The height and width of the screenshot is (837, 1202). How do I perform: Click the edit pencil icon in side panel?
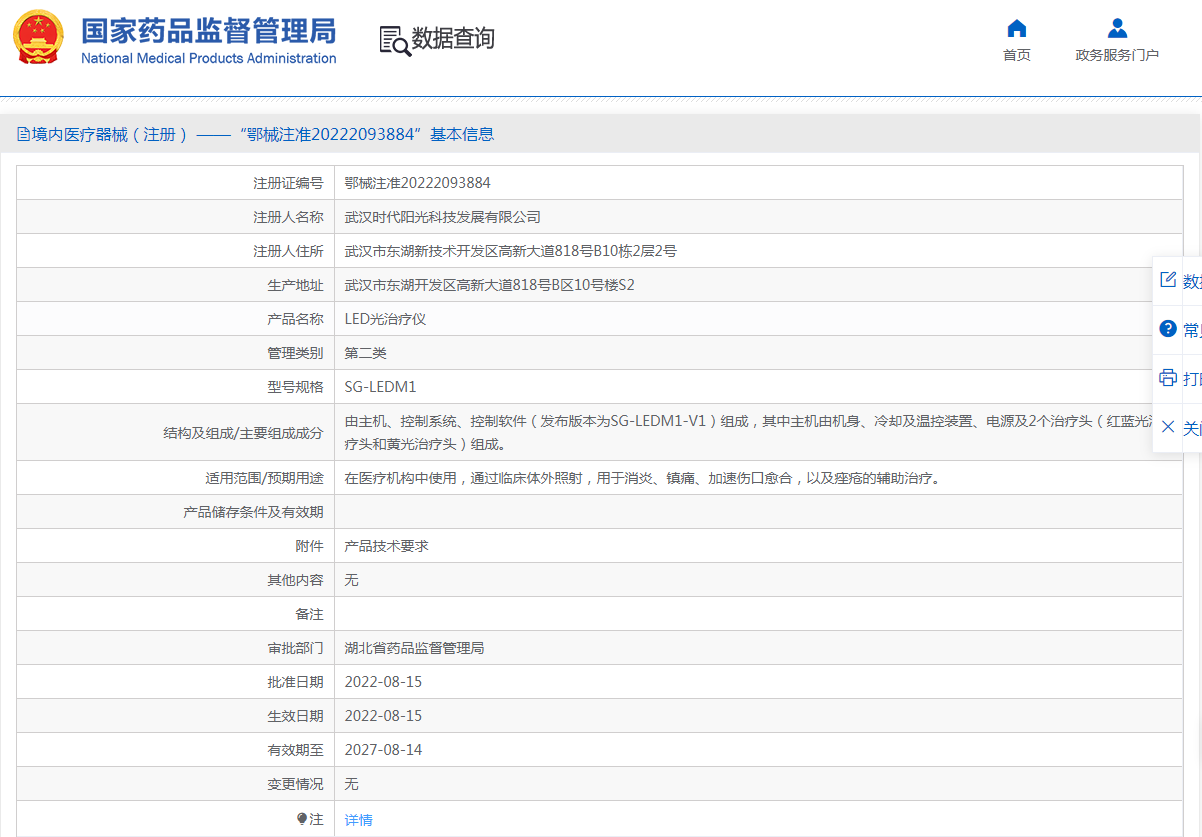[1167, 280]
